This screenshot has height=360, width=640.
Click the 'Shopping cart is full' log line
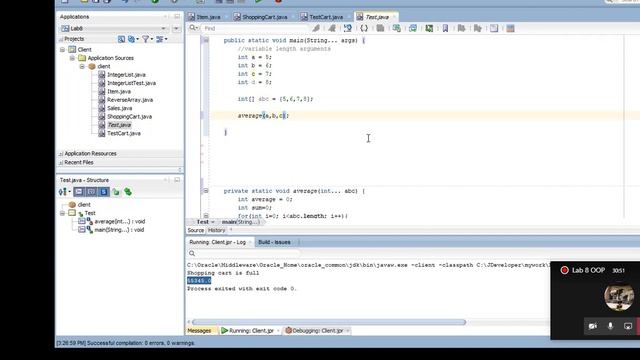(223, 273)
